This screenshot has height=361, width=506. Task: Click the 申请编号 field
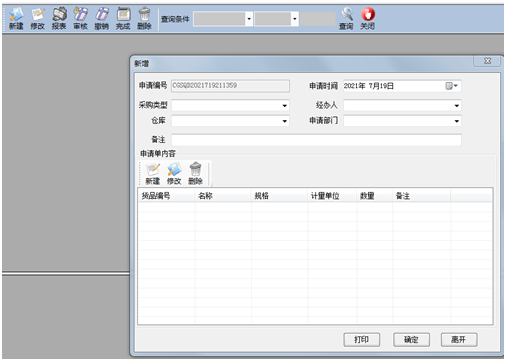230,86
